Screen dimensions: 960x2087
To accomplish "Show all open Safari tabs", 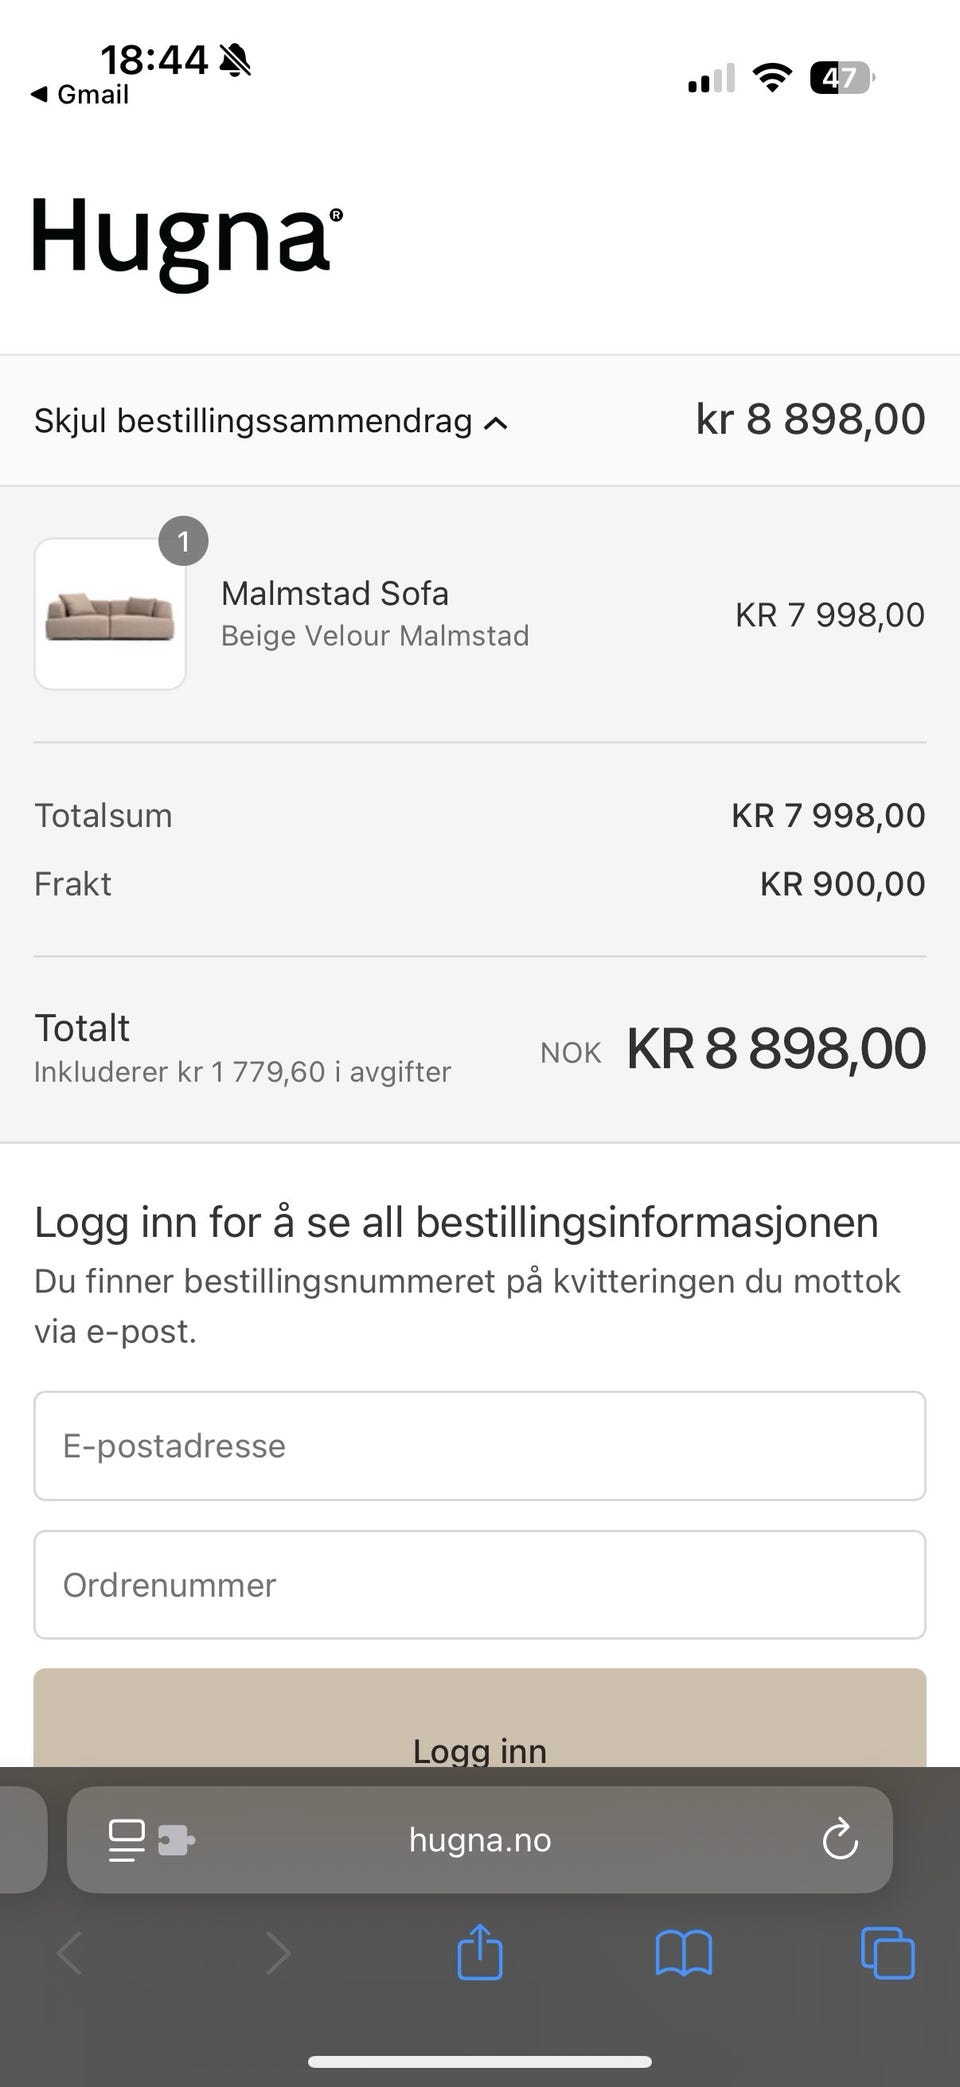I will pos(887,1953).
